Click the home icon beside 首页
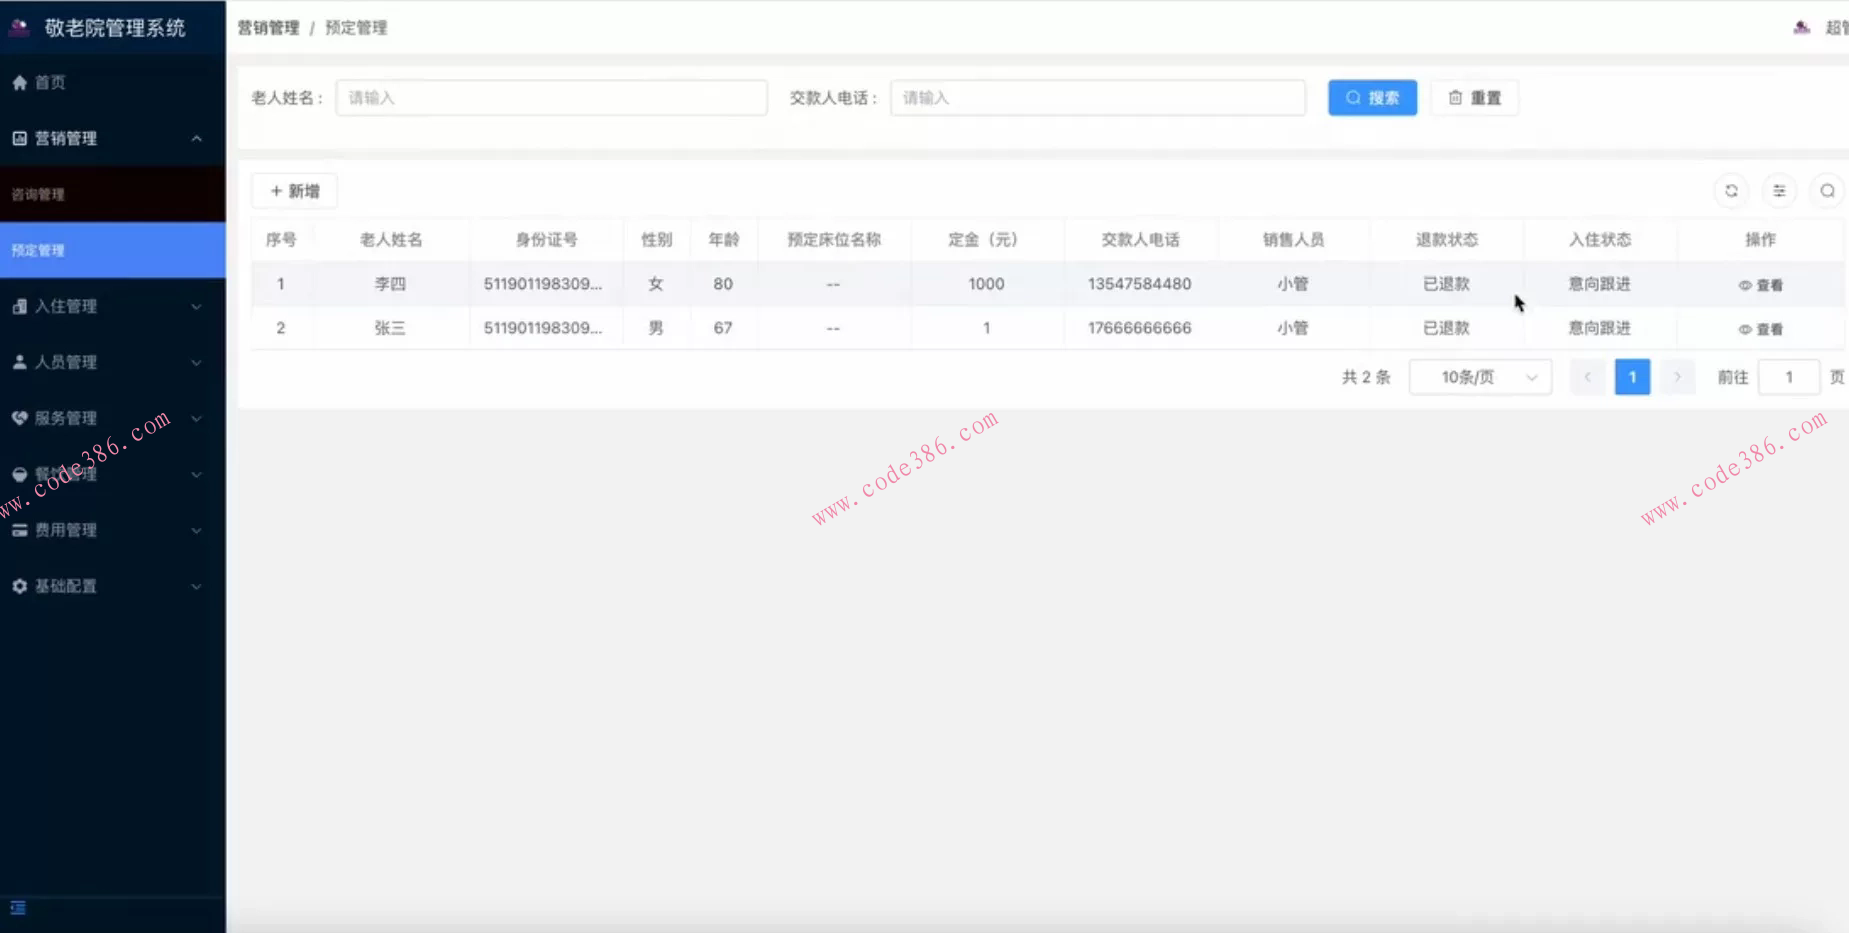This screenshot has width=1849, height=933. pos(20,83)
